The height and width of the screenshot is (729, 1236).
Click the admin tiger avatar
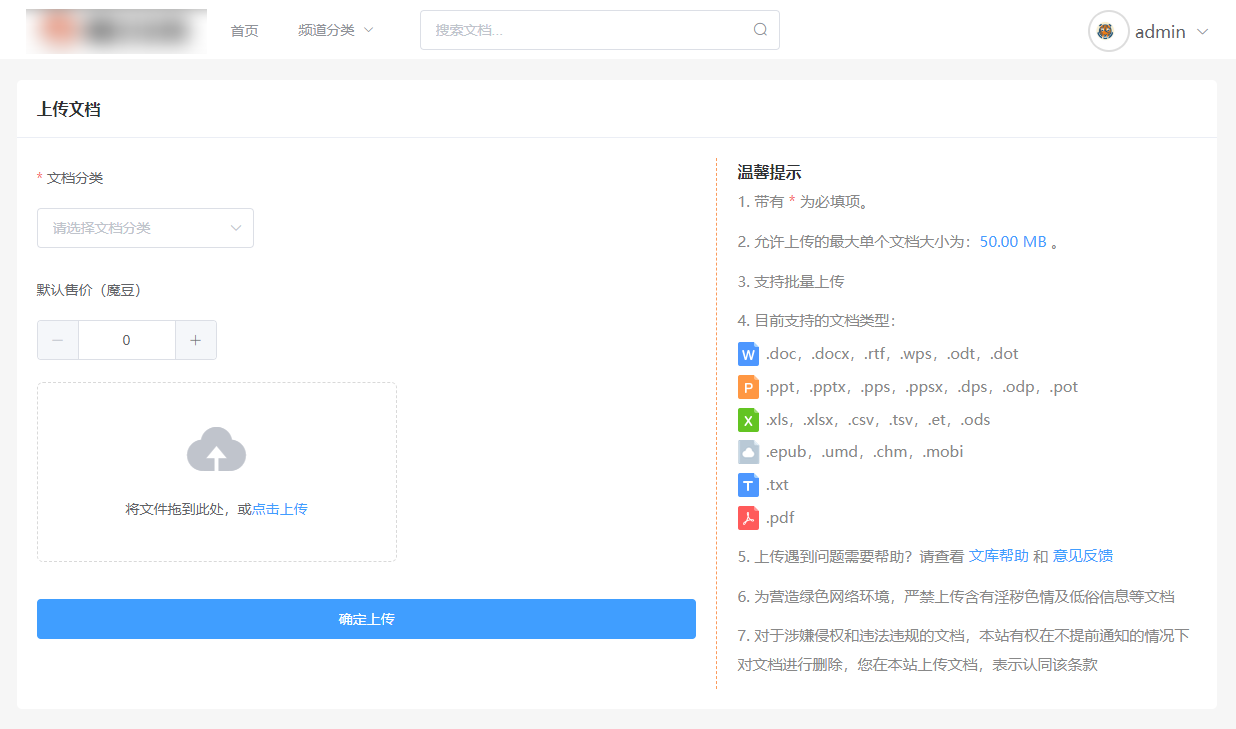[1108, 31]
